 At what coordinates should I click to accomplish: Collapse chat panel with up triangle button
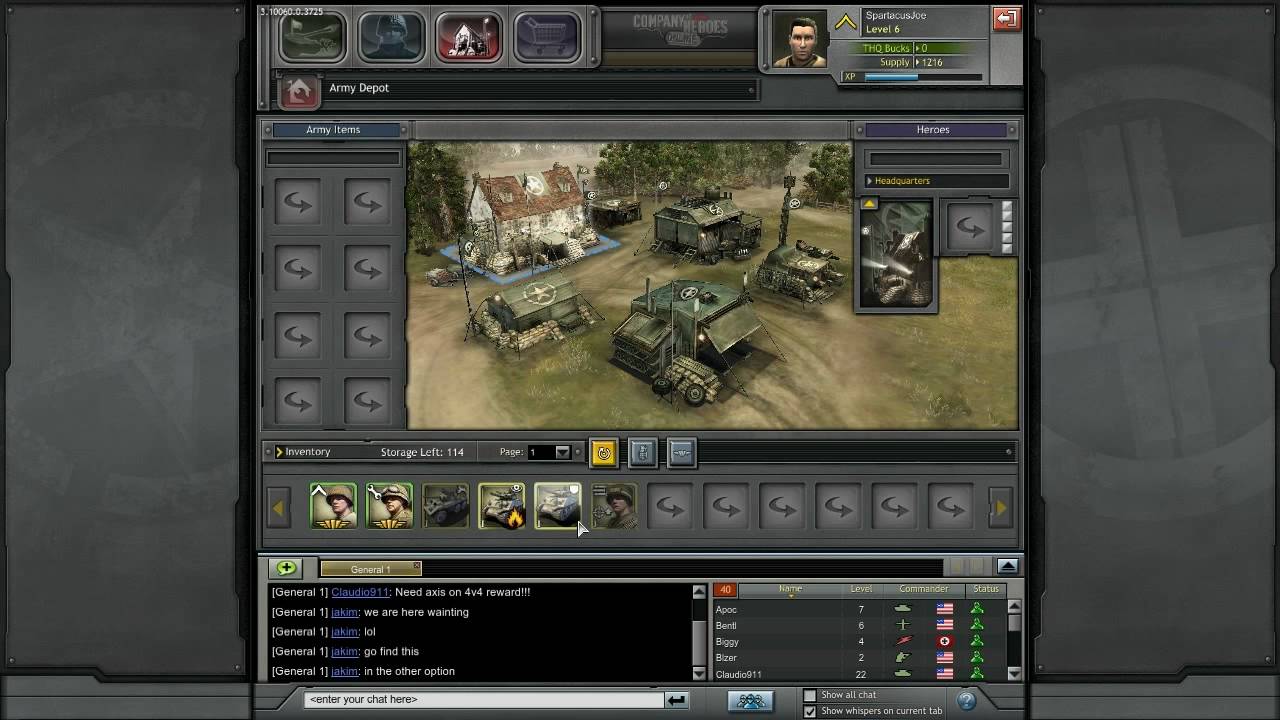[x=1007, y=567]
